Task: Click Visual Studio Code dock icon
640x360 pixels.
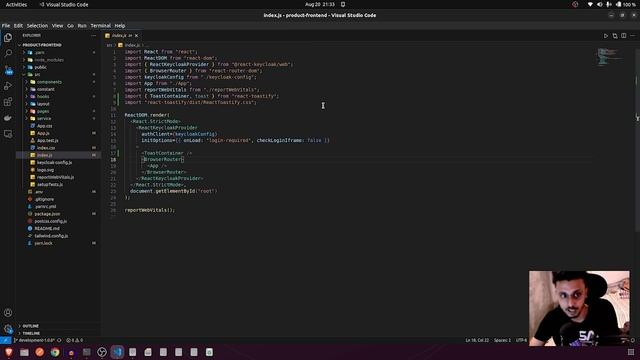Action: coord(118,352)
